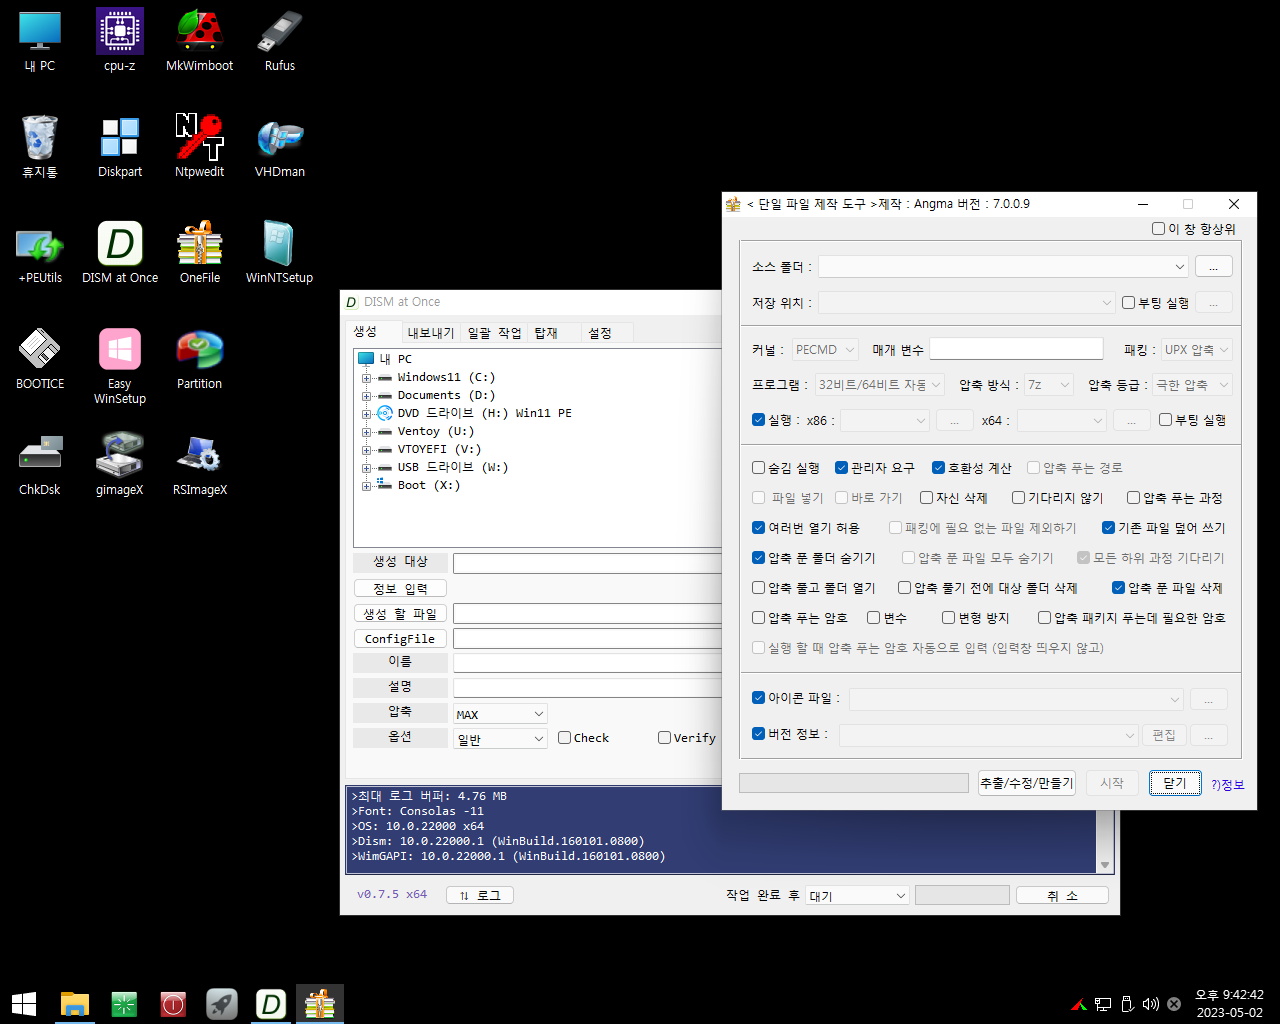Switch to the 내보내기 tab
The image size is (1280, 1024).
click(431, 333)
